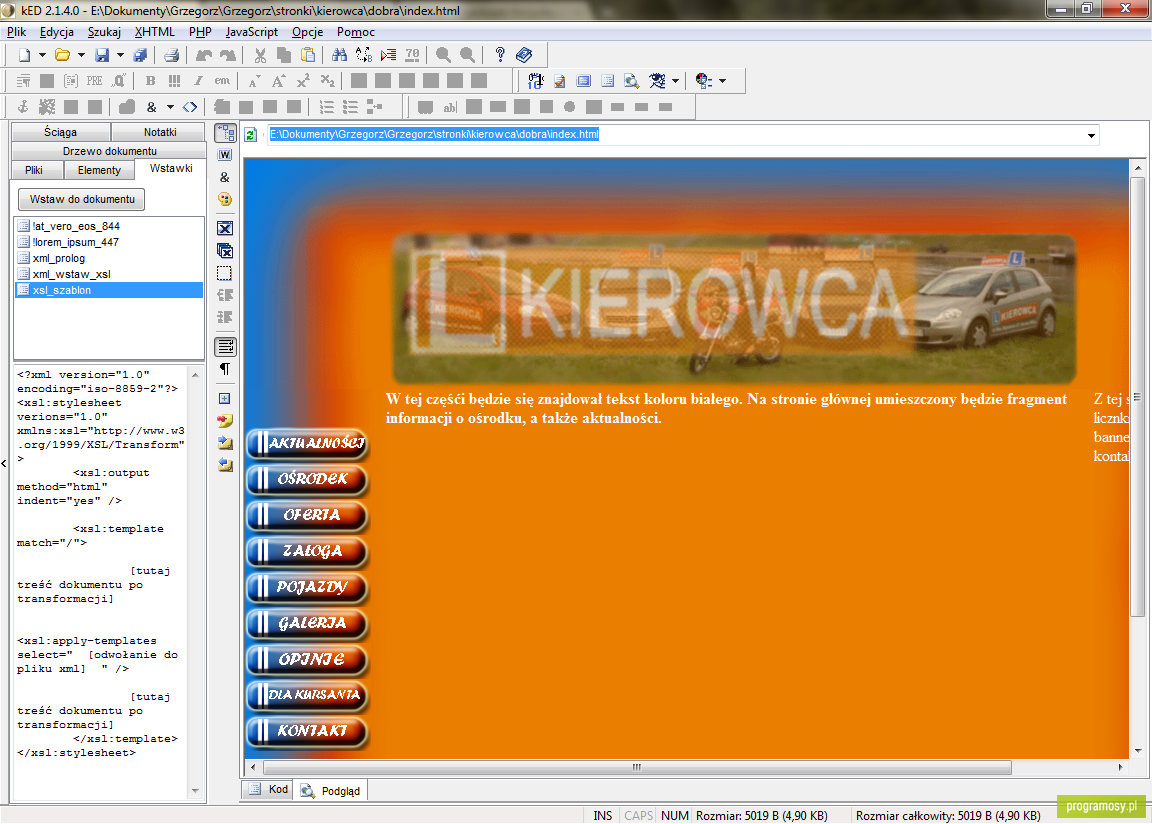The height and width of the screenshot is (824, 1152).
Task: Click the Print icon
Action: coord(171,55)
